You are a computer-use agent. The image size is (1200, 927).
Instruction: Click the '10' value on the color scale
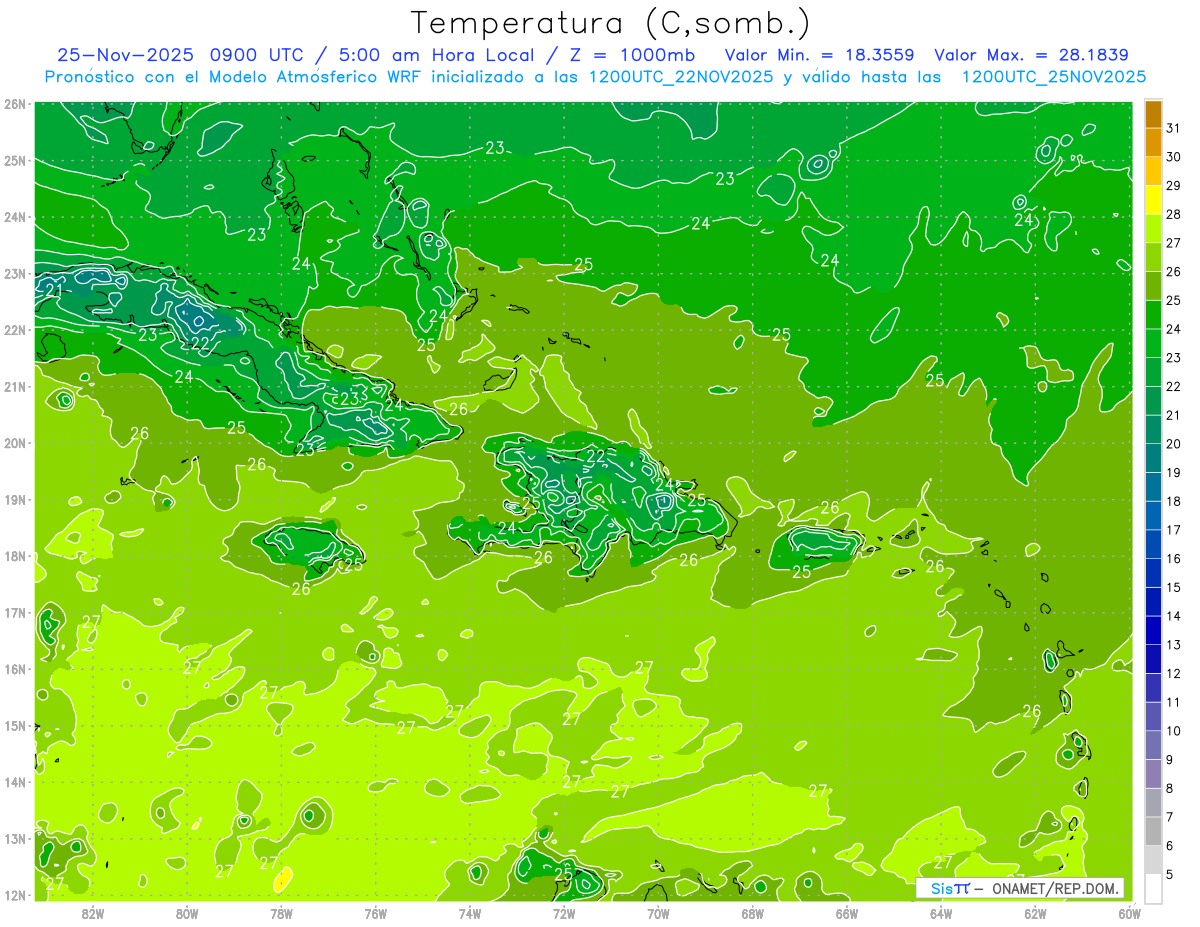coord(1174,731)
